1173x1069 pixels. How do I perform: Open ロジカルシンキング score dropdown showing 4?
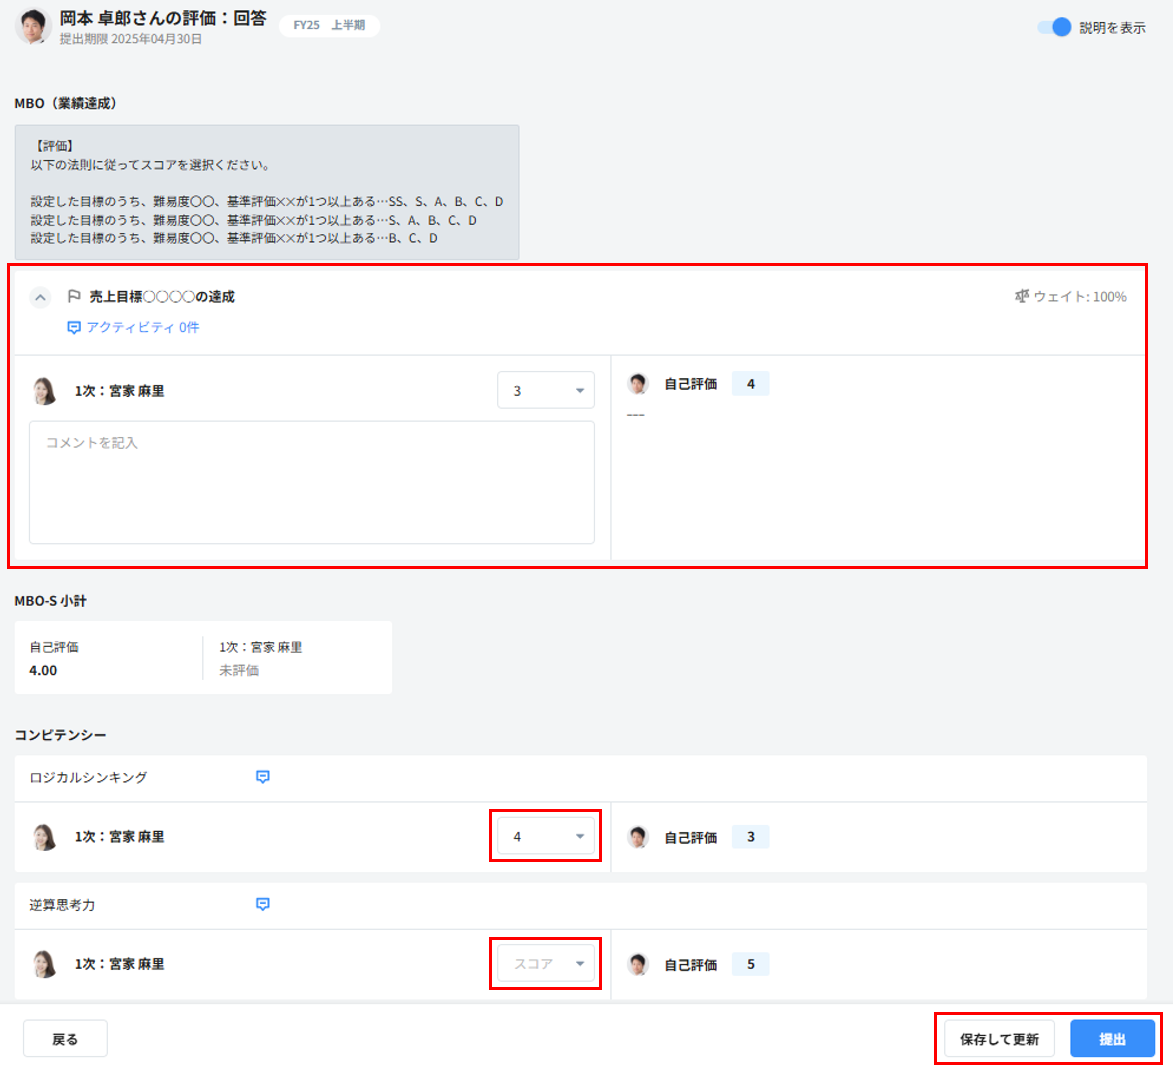click(x=545, y=837)
